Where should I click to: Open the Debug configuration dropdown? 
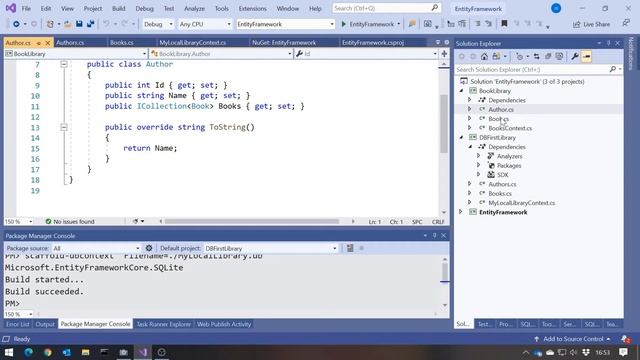coord(158,24)
